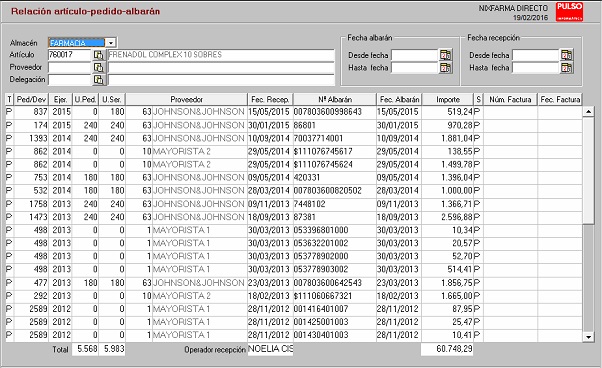Select albarán number 001425001003

tap(321, 322)
